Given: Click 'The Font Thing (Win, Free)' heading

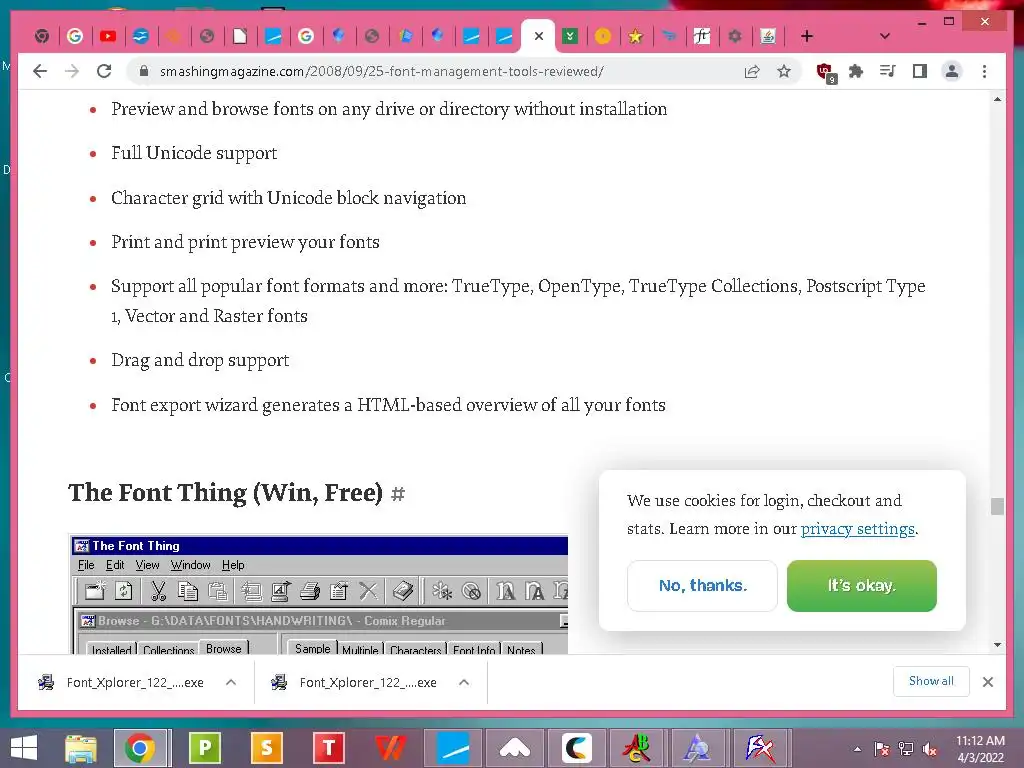Looking at the screenshot, I should click(225, 492).
